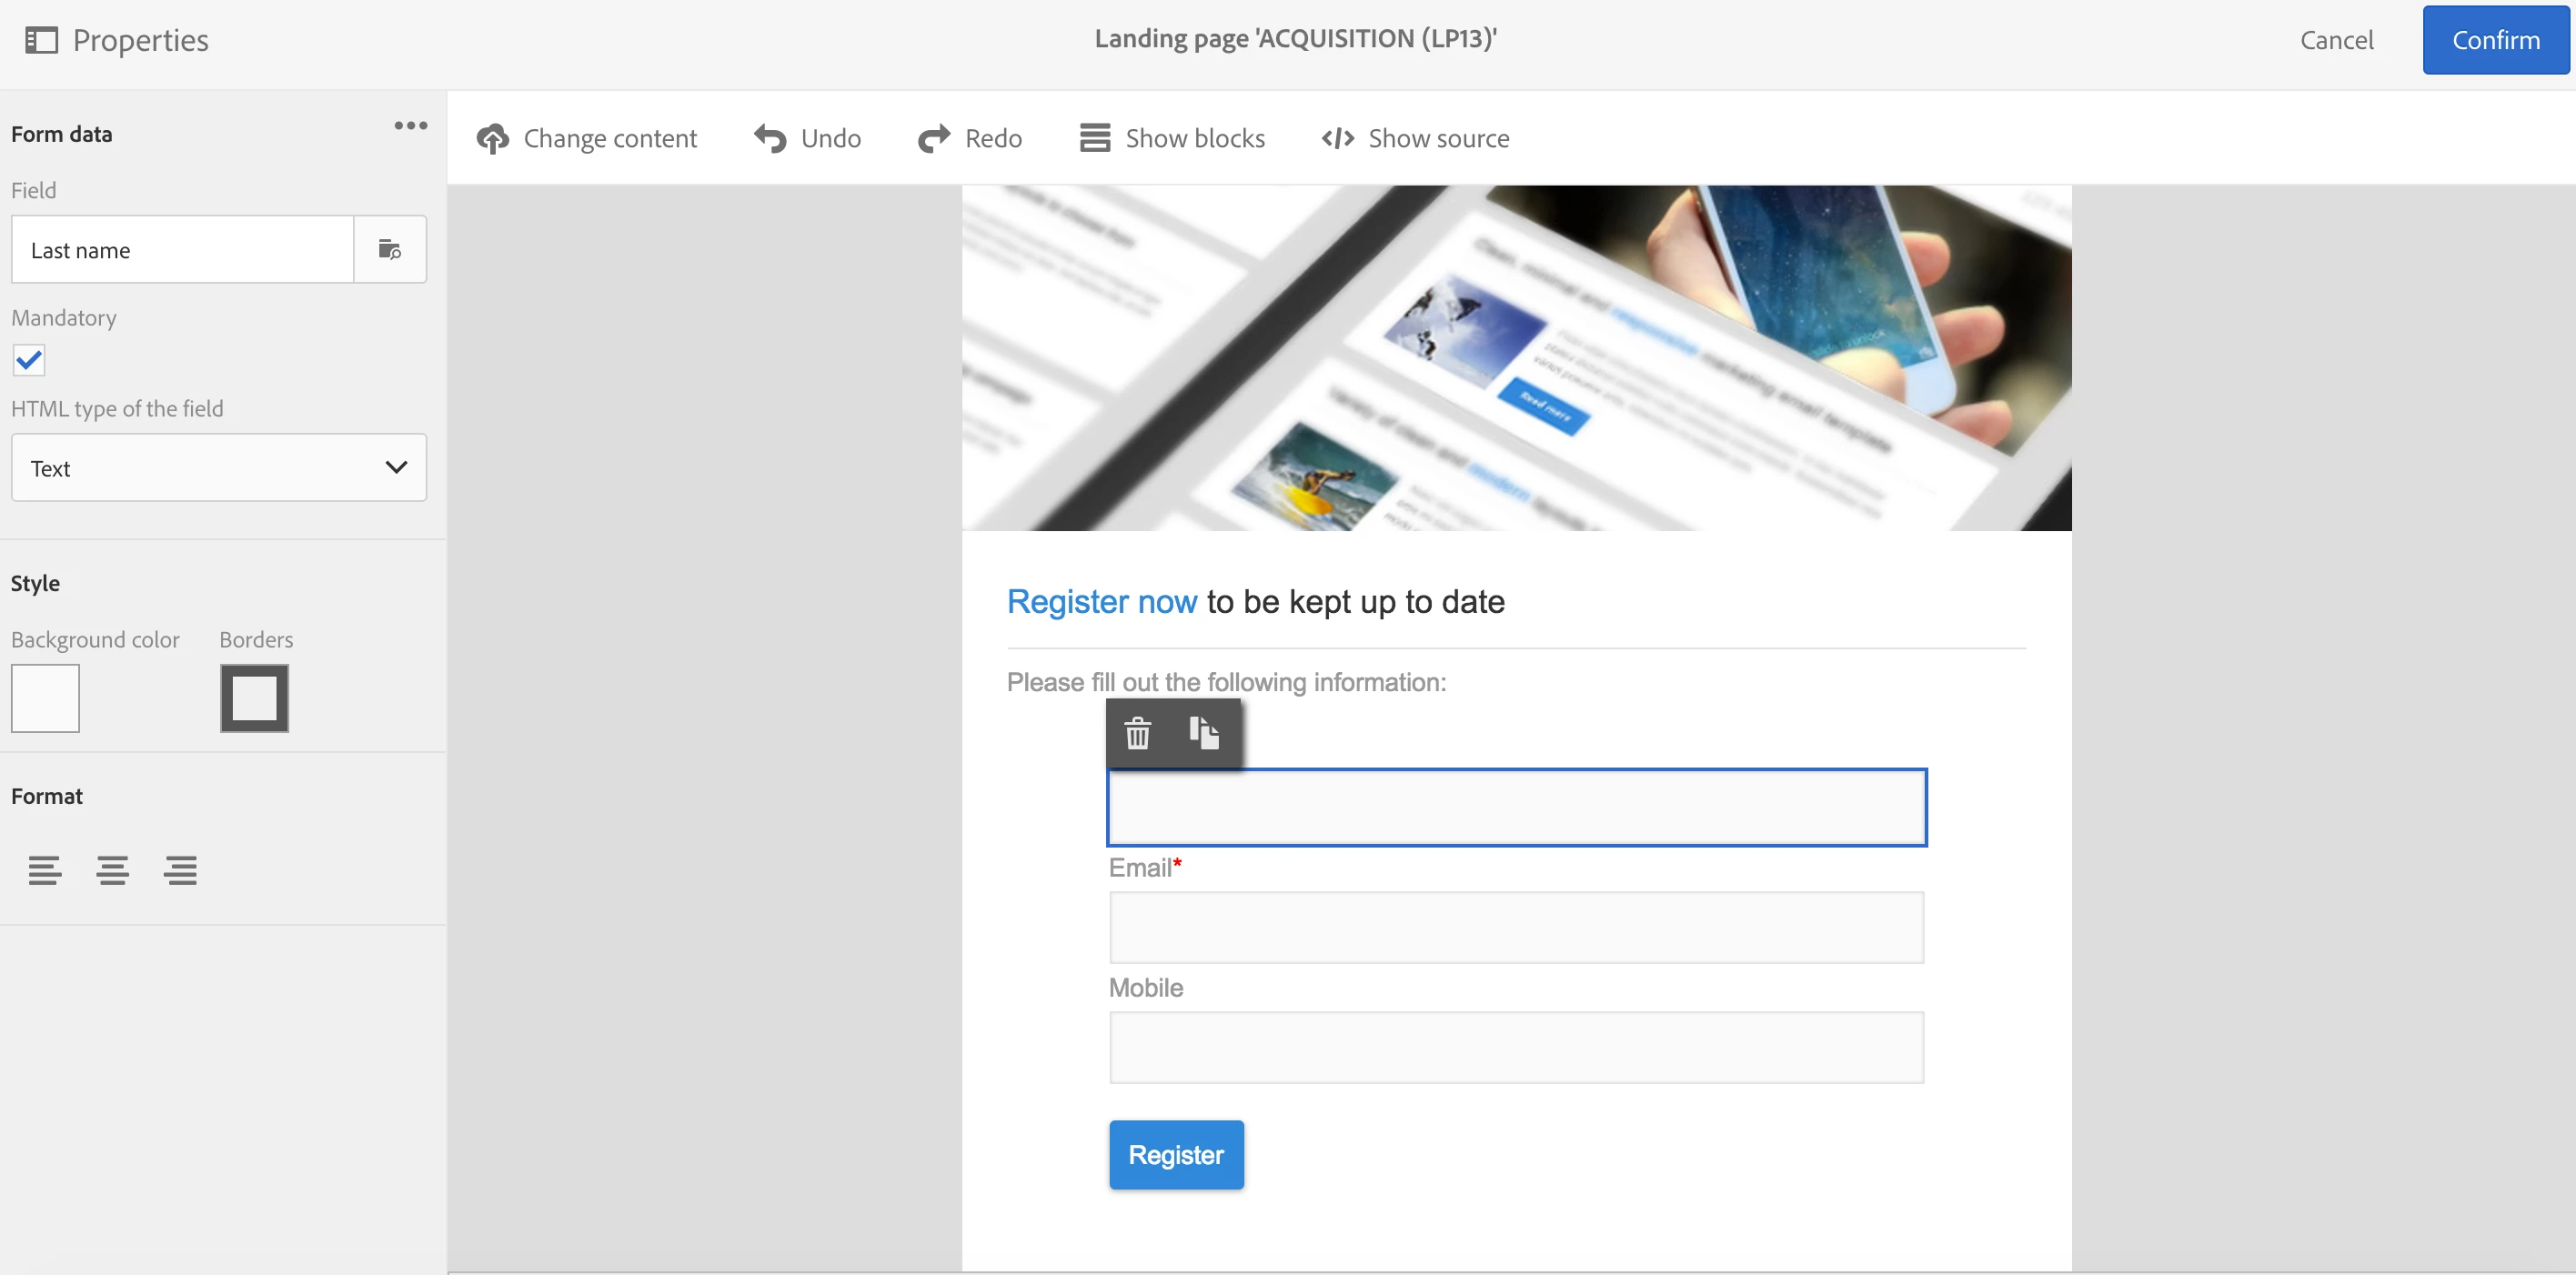Click the Email input field in the form
2576x1275 pixels.
tap(1515, 928)
